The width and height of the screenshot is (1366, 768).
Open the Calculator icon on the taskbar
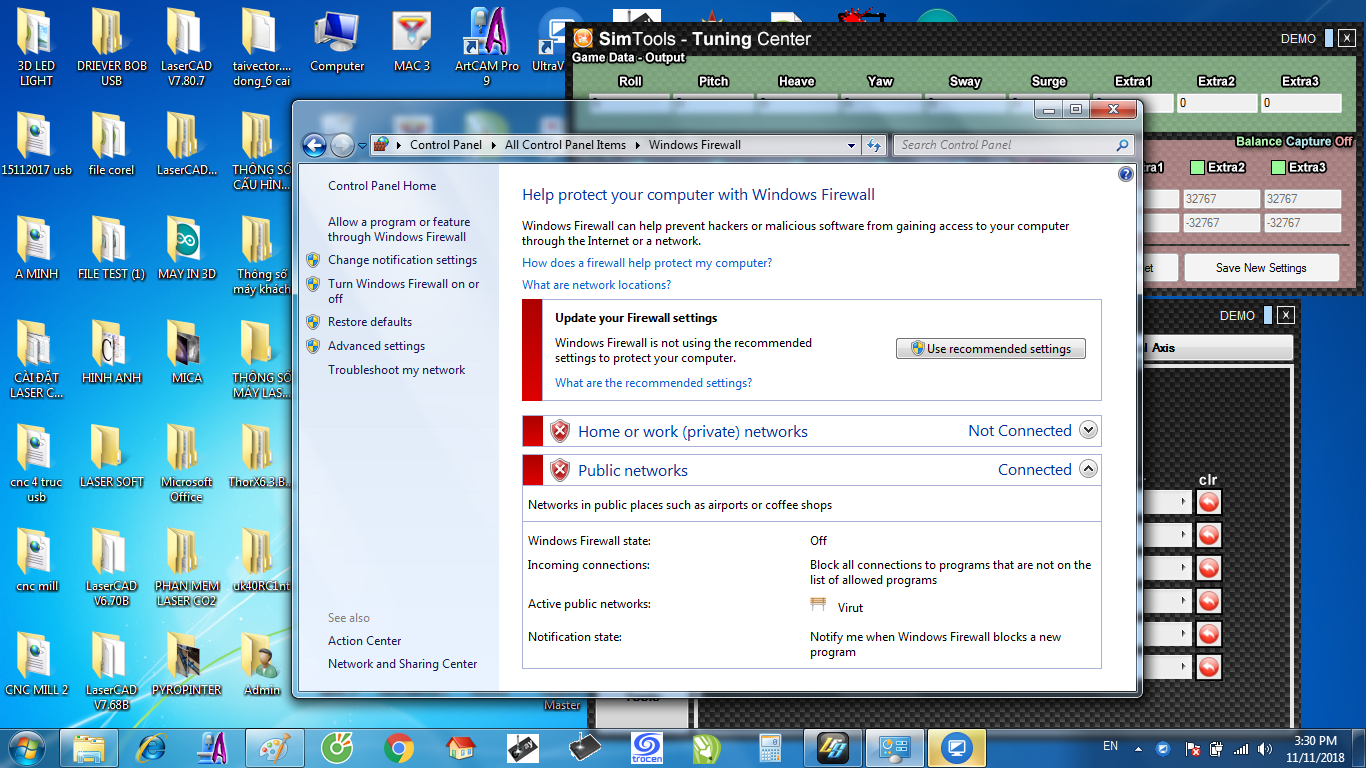coord(770,747)
